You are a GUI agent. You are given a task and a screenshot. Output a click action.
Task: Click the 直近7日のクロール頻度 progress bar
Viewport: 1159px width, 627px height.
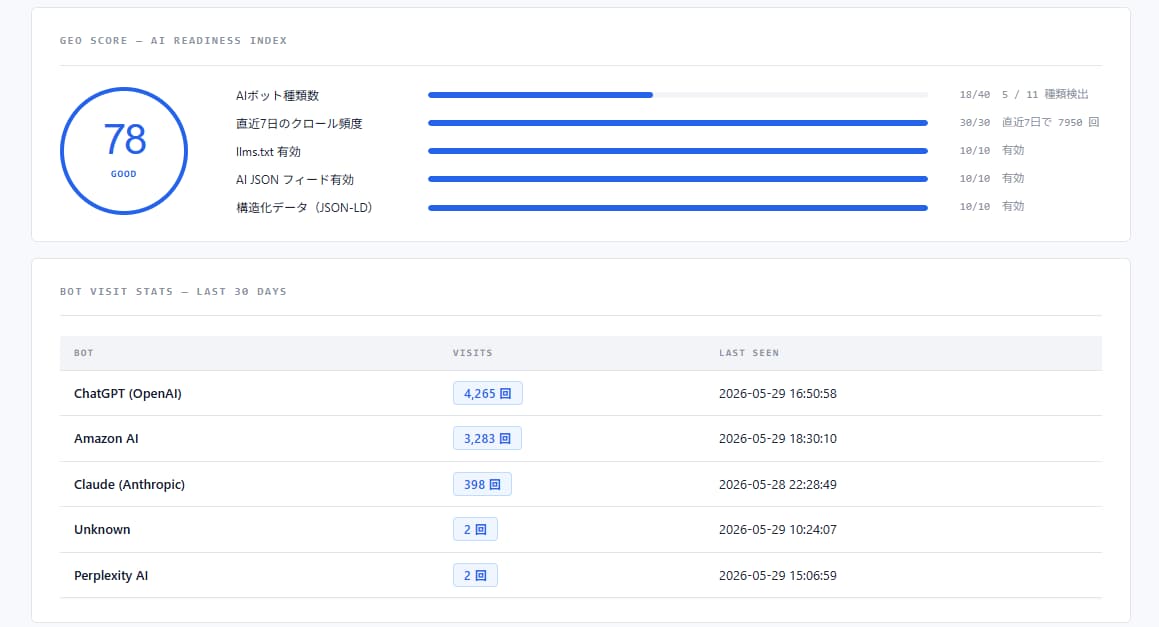click(x=678, y=123)
